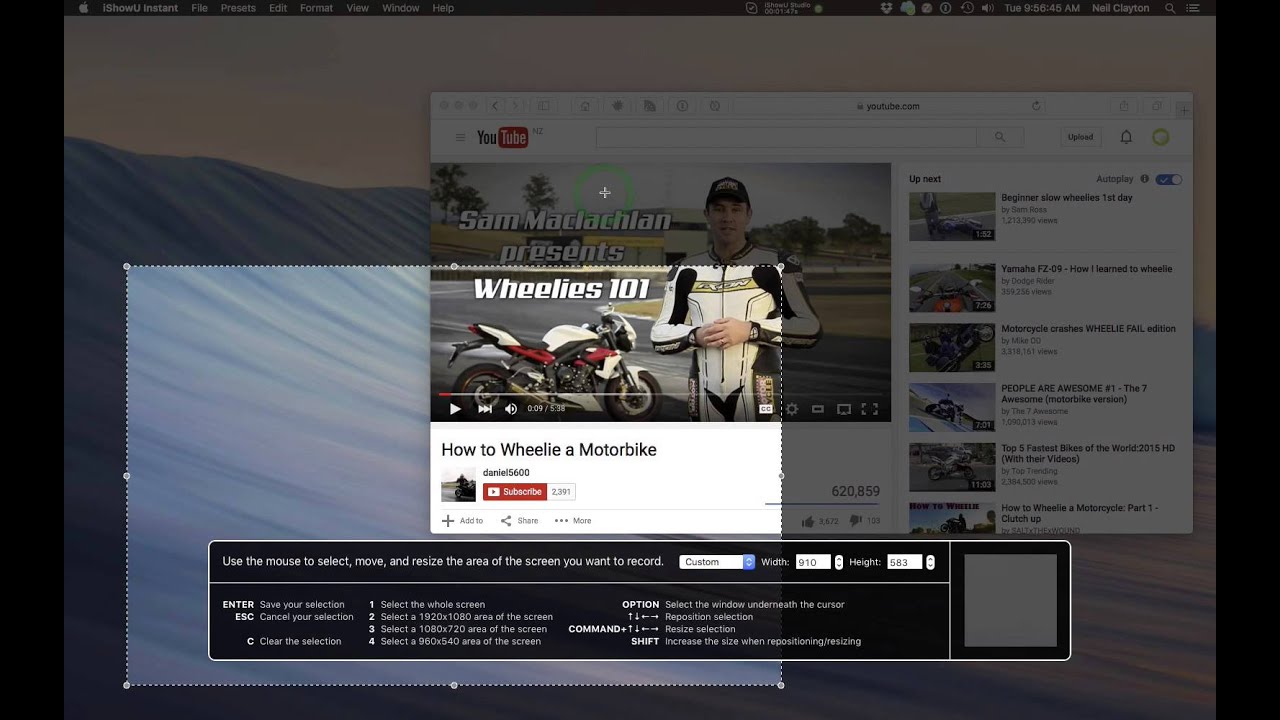Click the youtube.com address bar
Viewport: 1280px width, 720px height.
(887, 106)
